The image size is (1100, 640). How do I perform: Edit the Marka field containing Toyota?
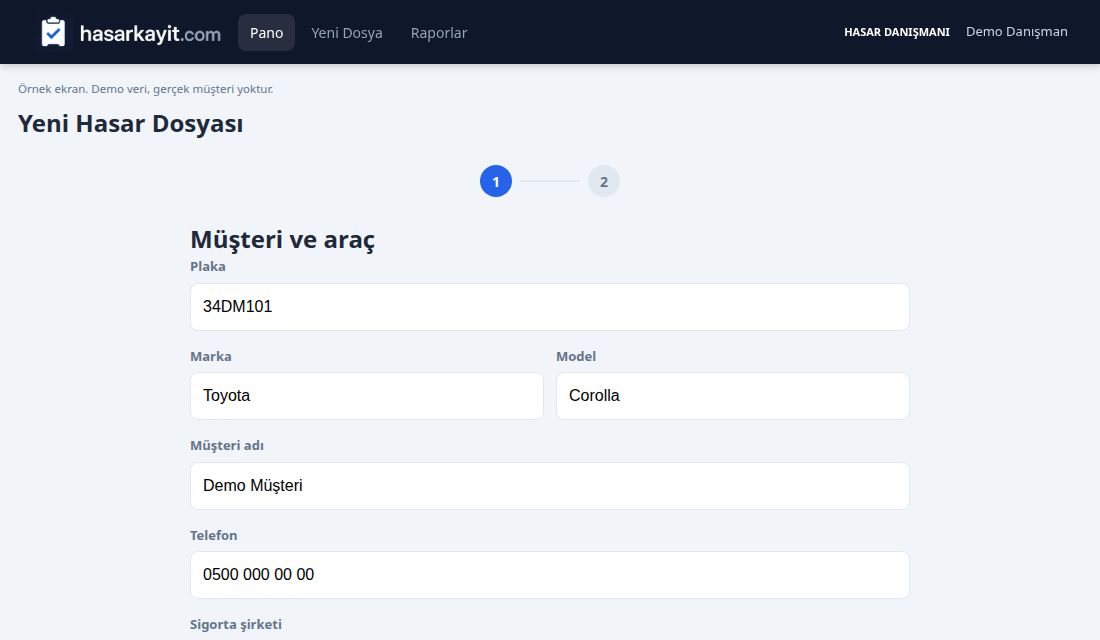pos(366,396)
